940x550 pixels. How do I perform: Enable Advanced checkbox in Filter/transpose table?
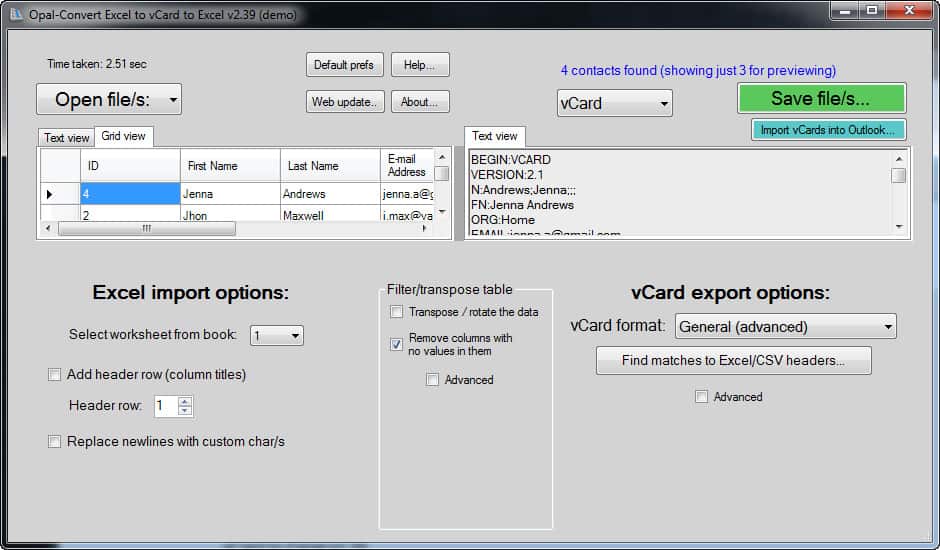[x=432, y=380]
